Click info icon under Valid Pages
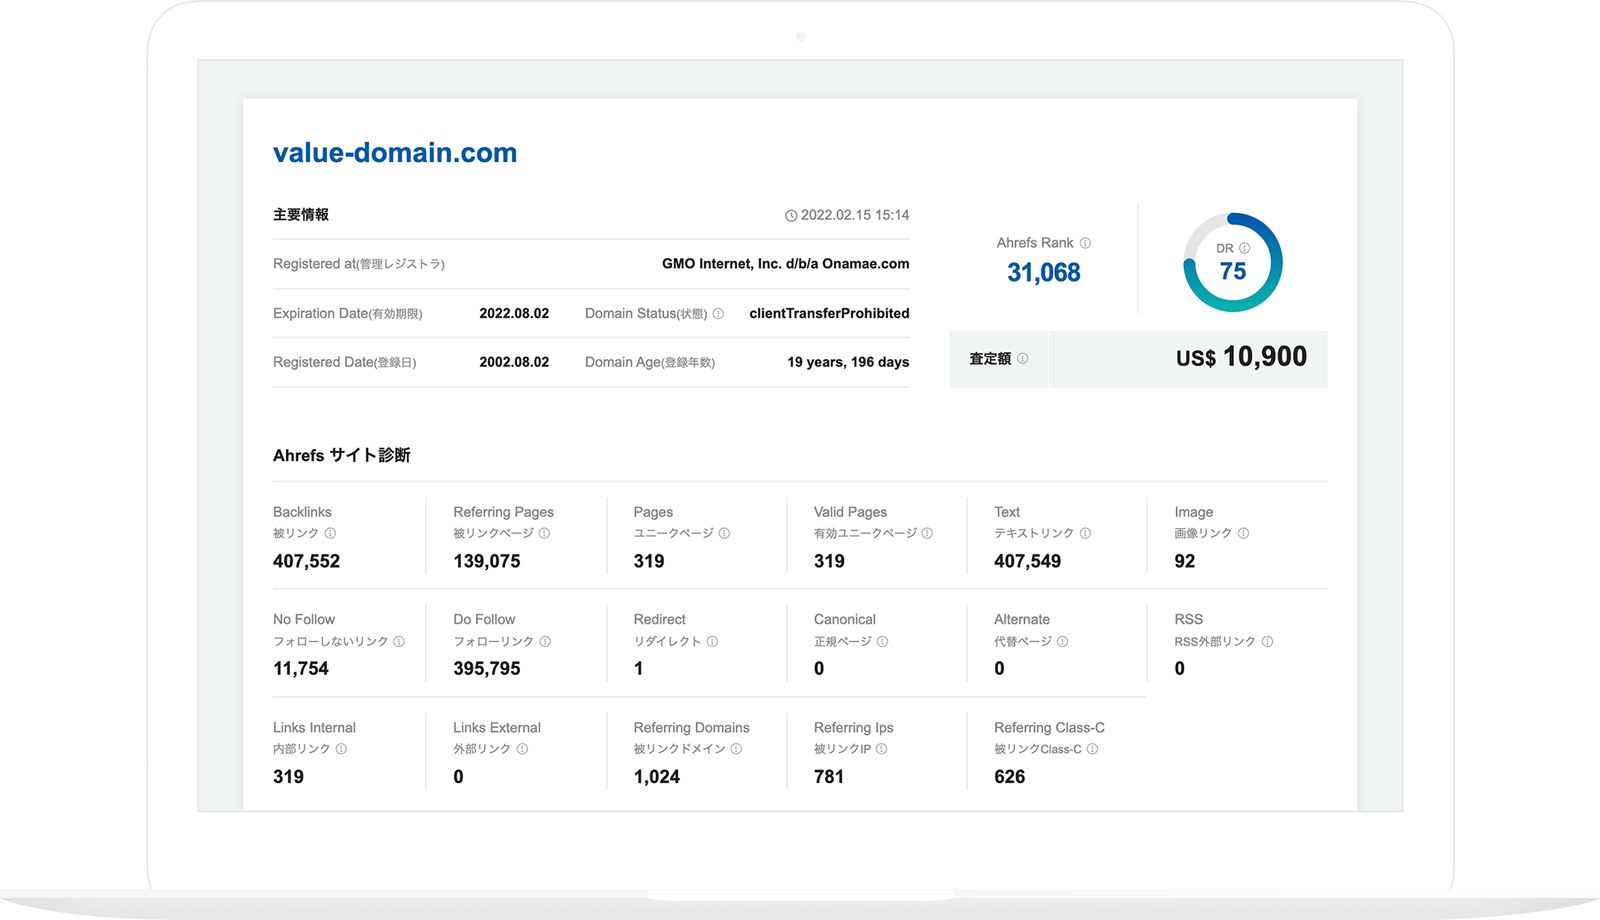This screenshot has width=1600, height=920. click(x=927, y=534)
